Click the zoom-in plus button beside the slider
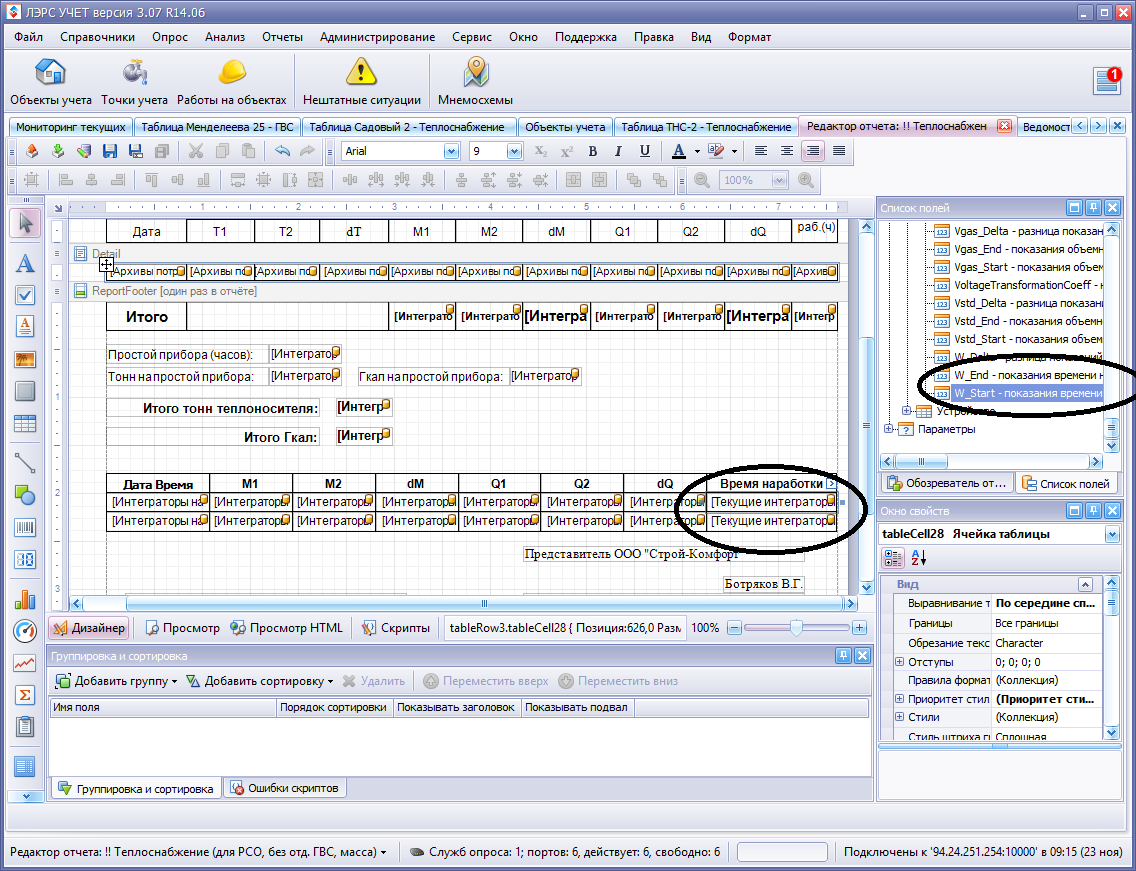 tap(859, 628)
